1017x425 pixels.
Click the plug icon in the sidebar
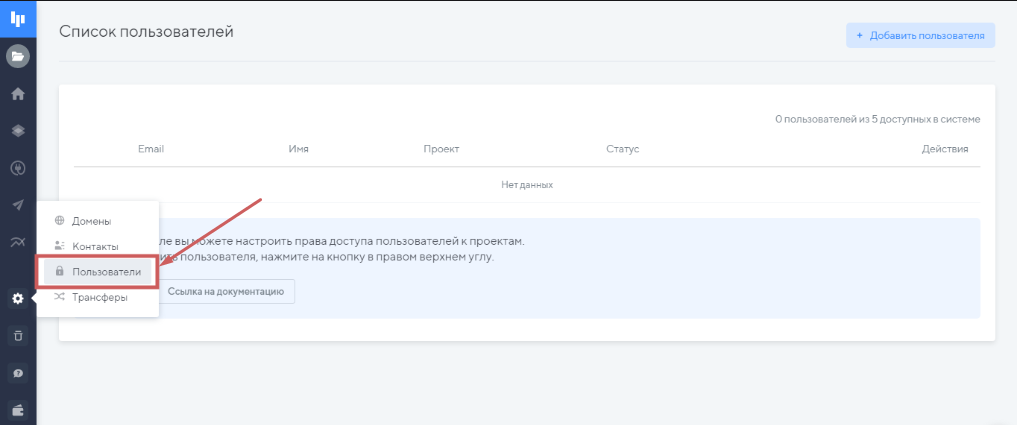[x=17, y=168]
